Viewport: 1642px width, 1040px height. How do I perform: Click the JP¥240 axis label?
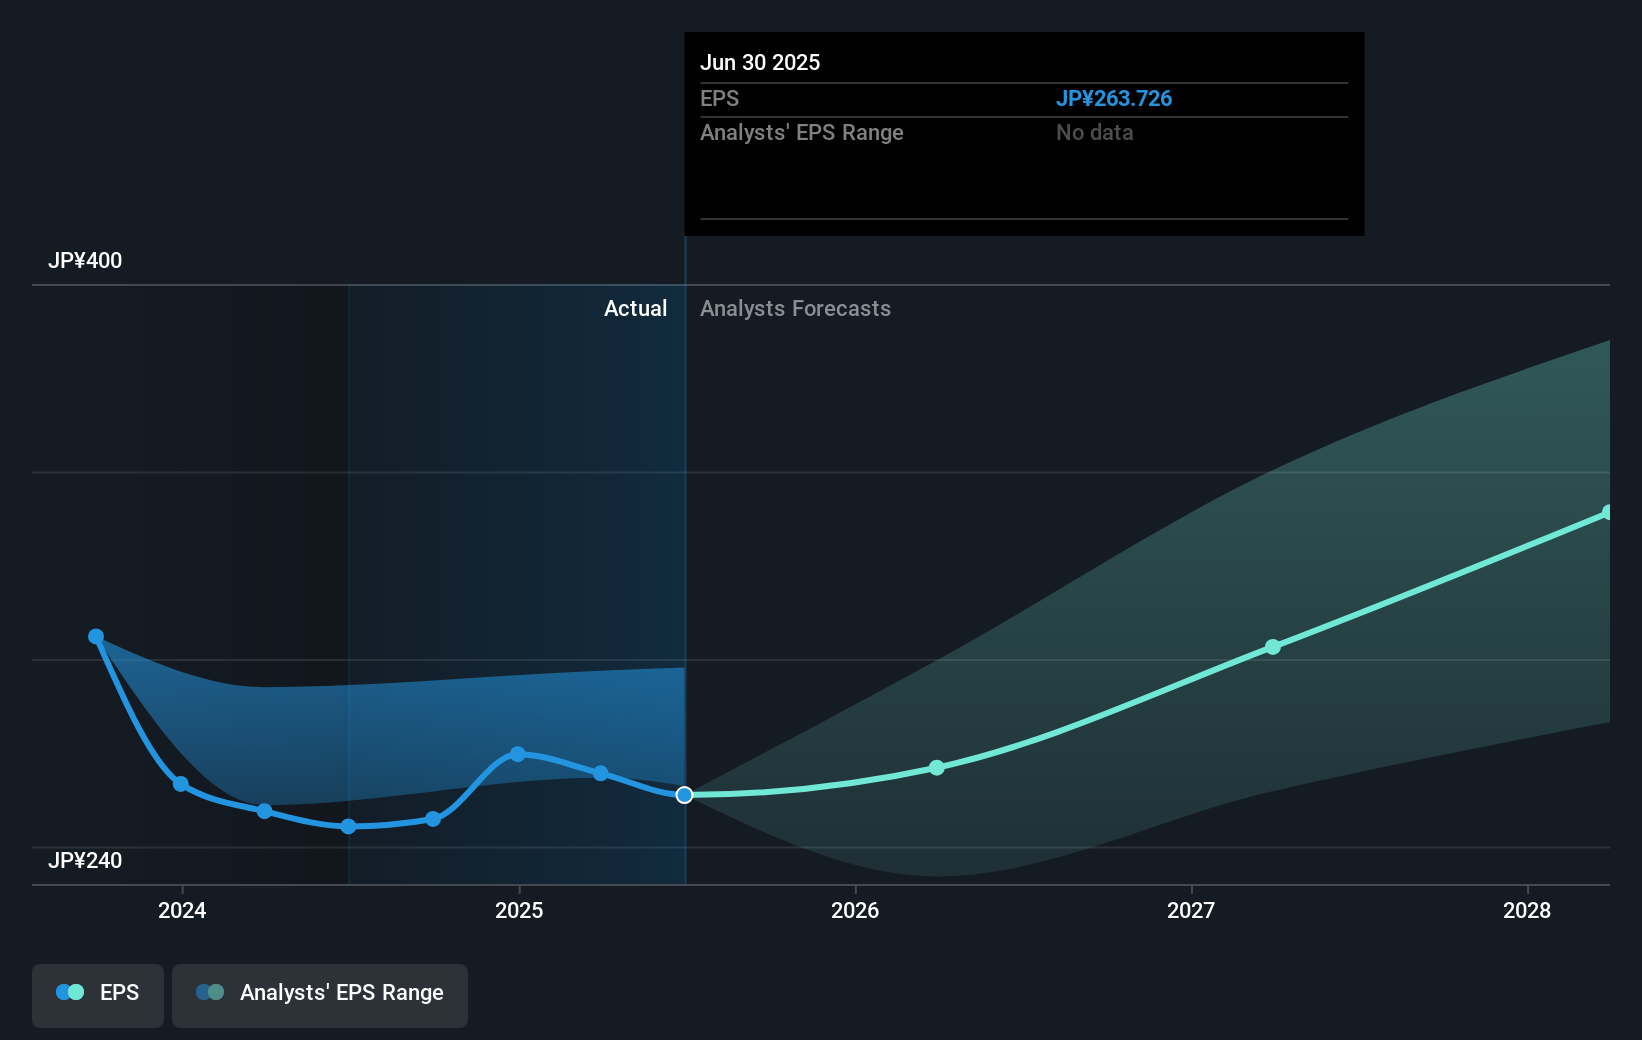click(x=86, y=861)
